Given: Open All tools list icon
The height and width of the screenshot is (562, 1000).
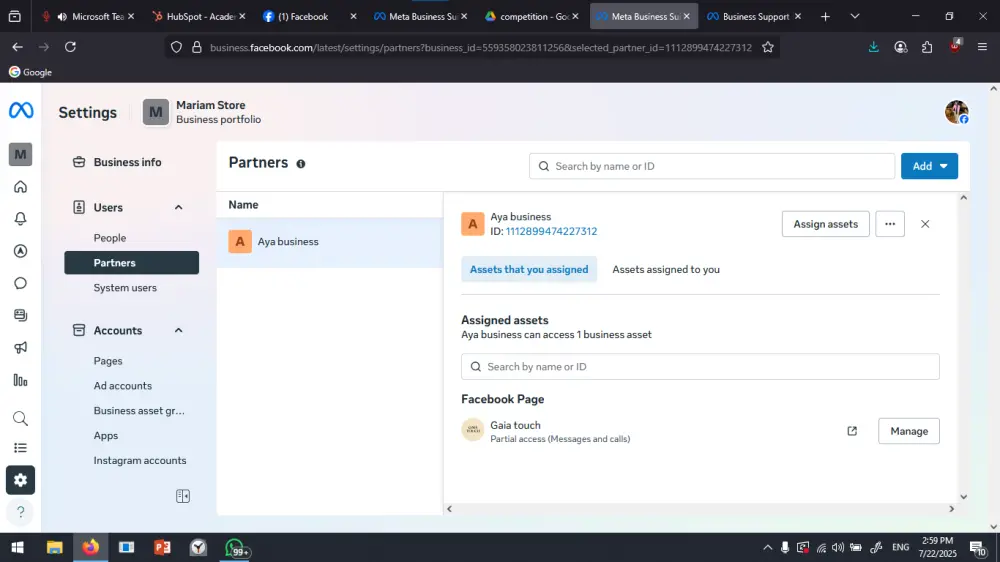Looking at the screenshot, I should pyautogui.click(x=20, y=448).
